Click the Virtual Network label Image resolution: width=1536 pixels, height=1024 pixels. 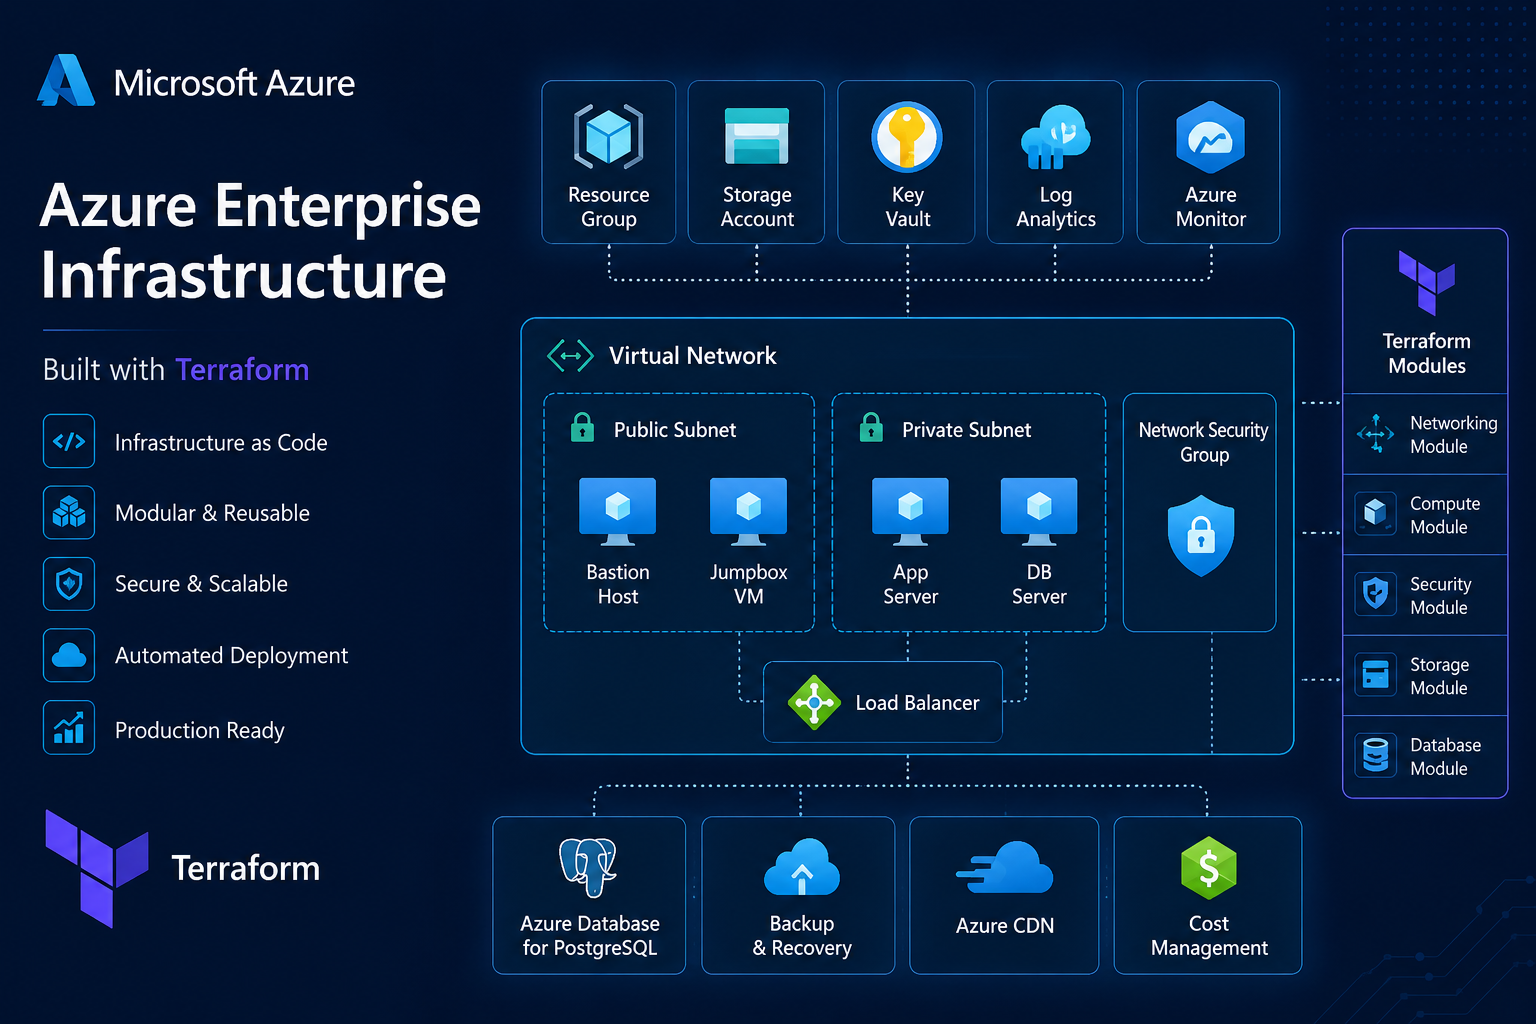coord(692,356)
